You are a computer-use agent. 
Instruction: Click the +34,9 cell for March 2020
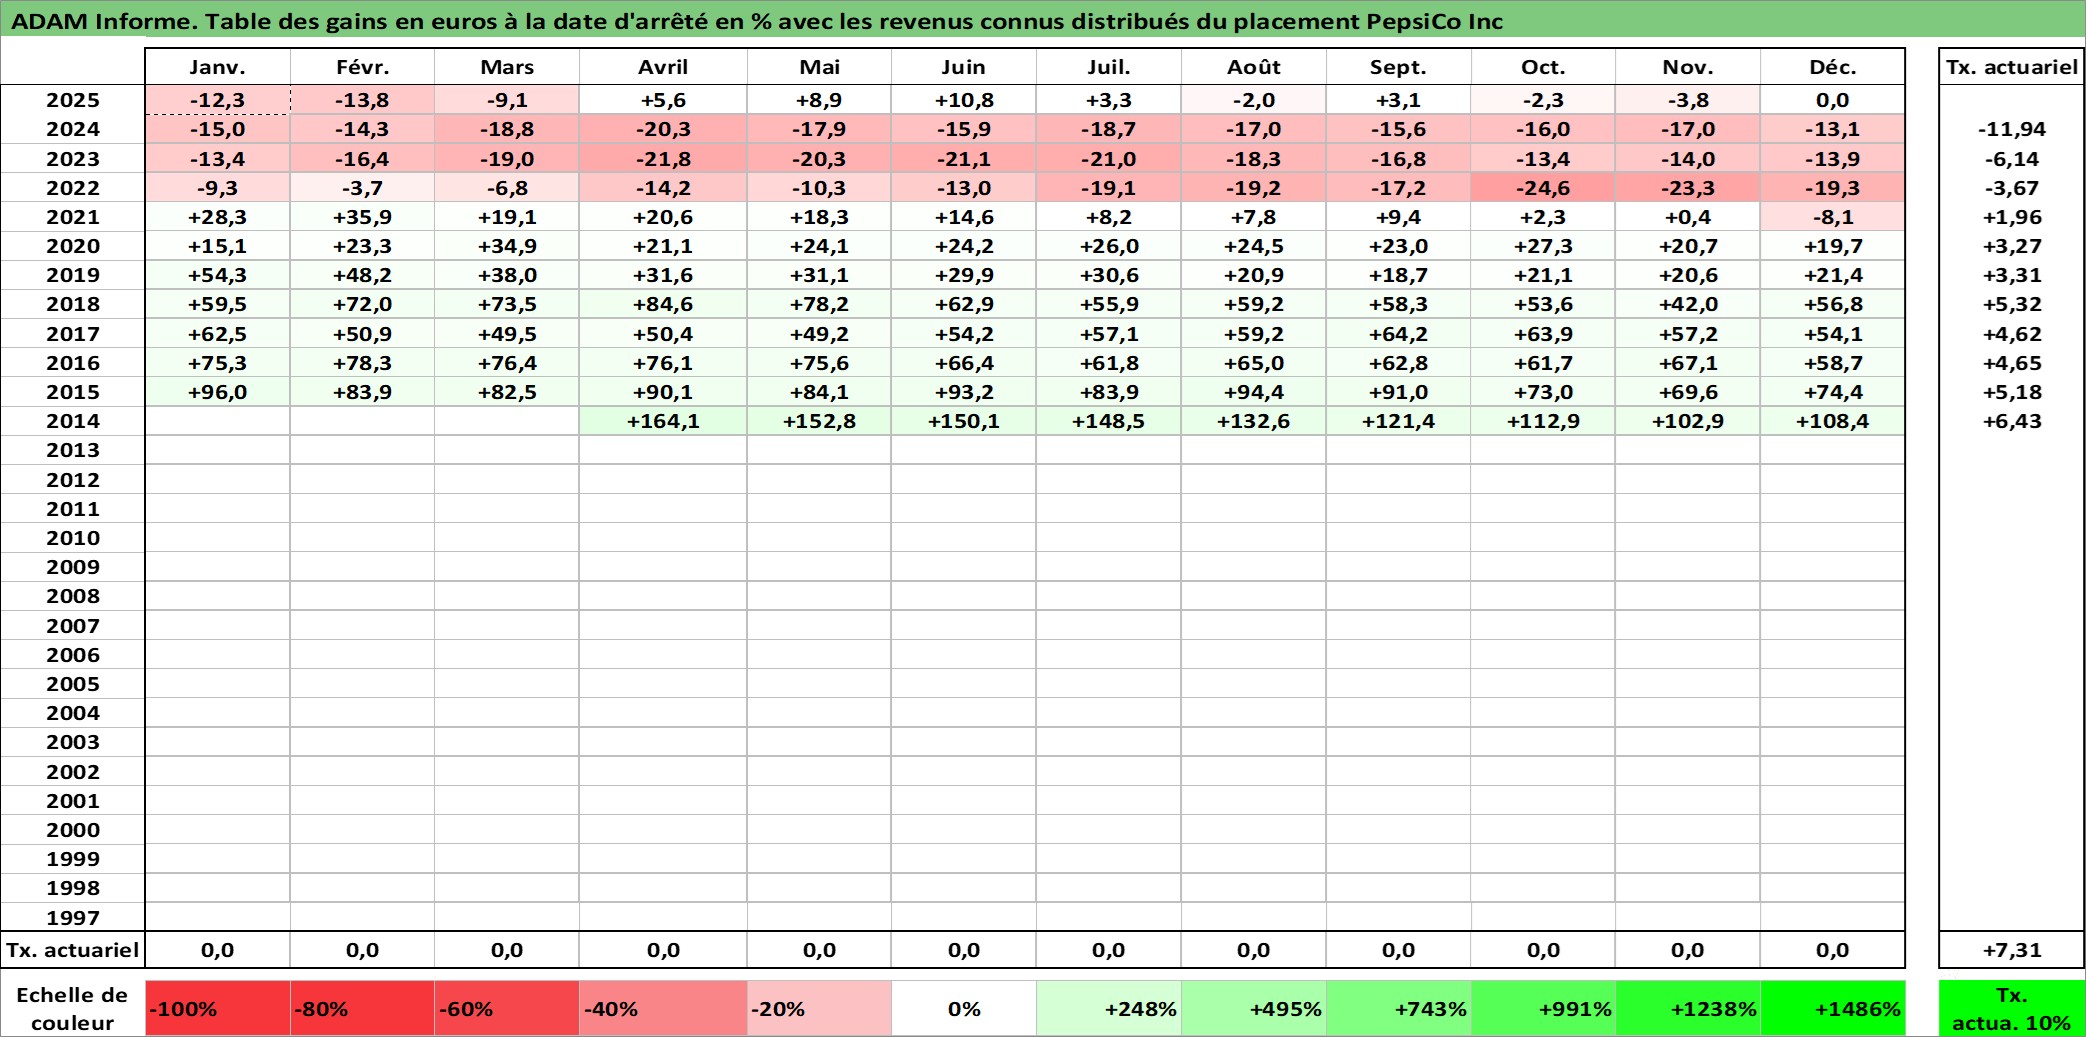pyautogui.click(x=507, y=246)
